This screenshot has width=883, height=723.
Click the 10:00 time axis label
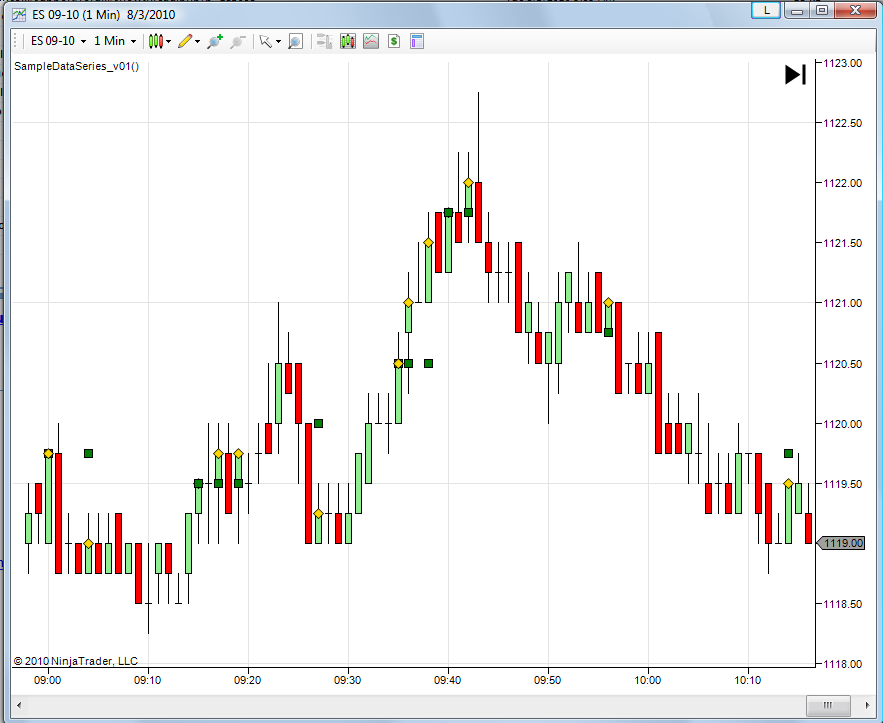648,680
